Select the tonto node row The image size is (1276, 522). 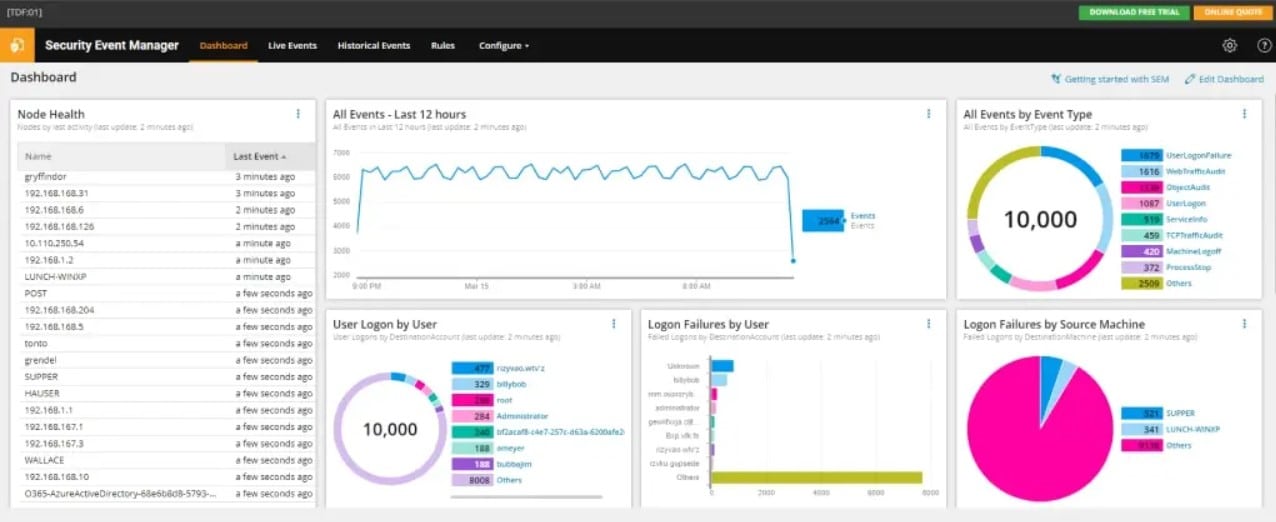[167, 343]
